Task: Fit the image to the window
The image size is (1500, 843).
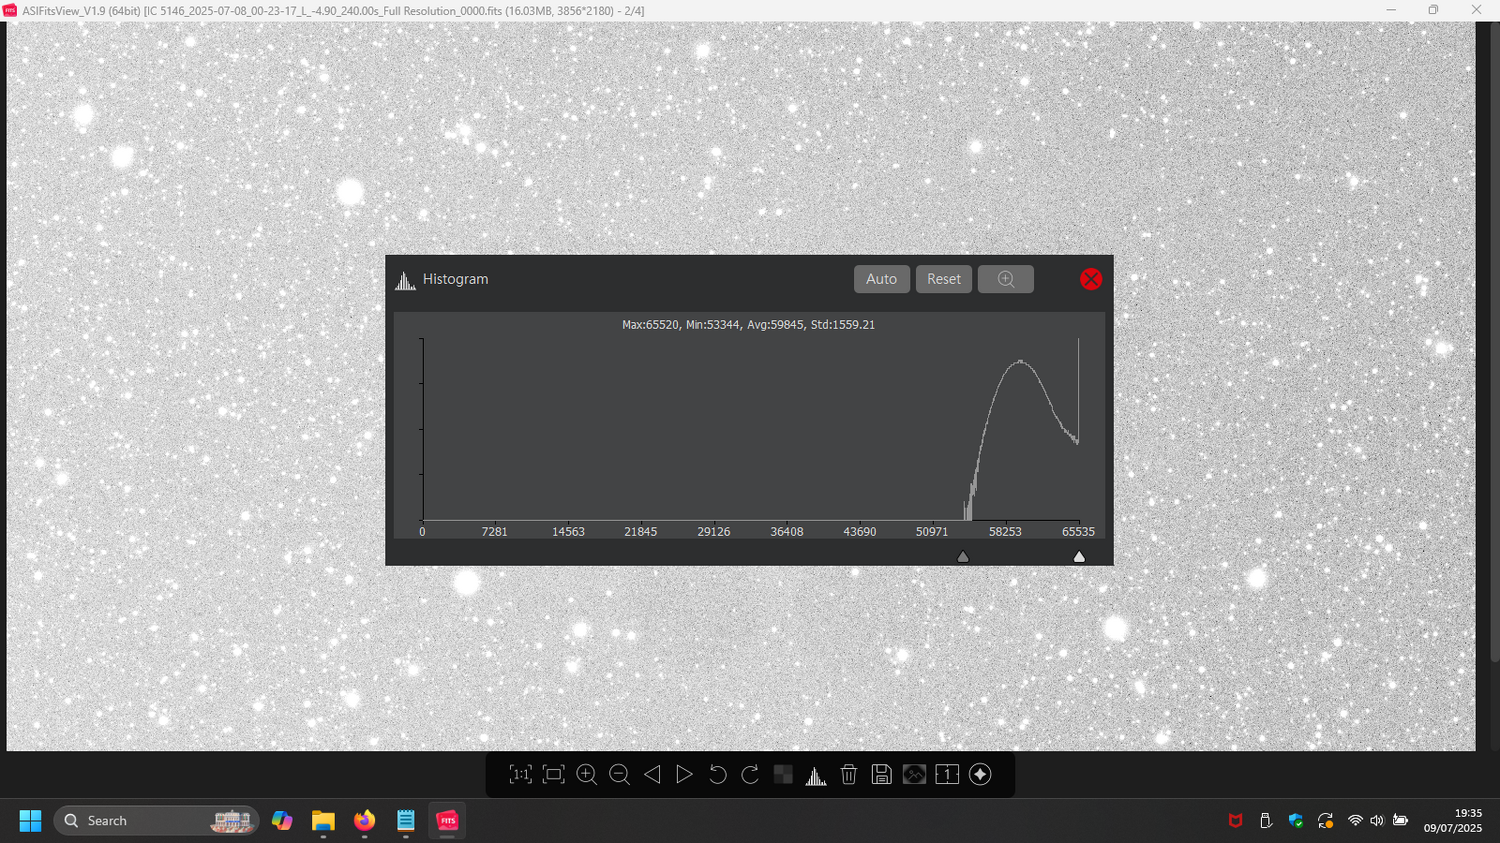Action: pyautogui.click(x=553, y=775)
